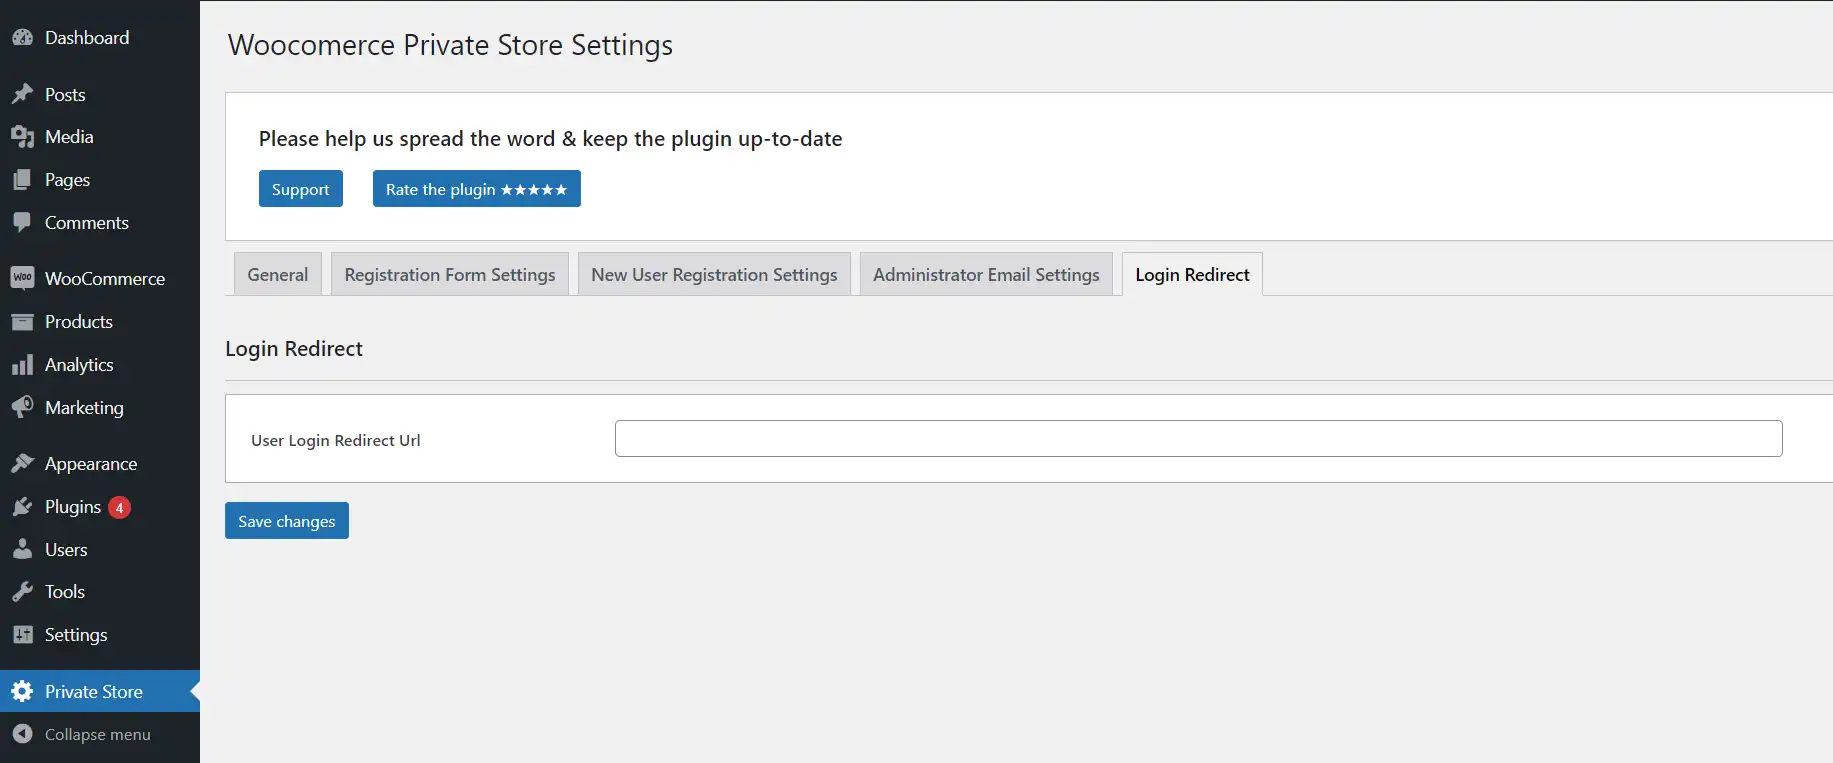Open Settings menu label
The height and width of the screenshot is (763, 1833).
point(76,635)
